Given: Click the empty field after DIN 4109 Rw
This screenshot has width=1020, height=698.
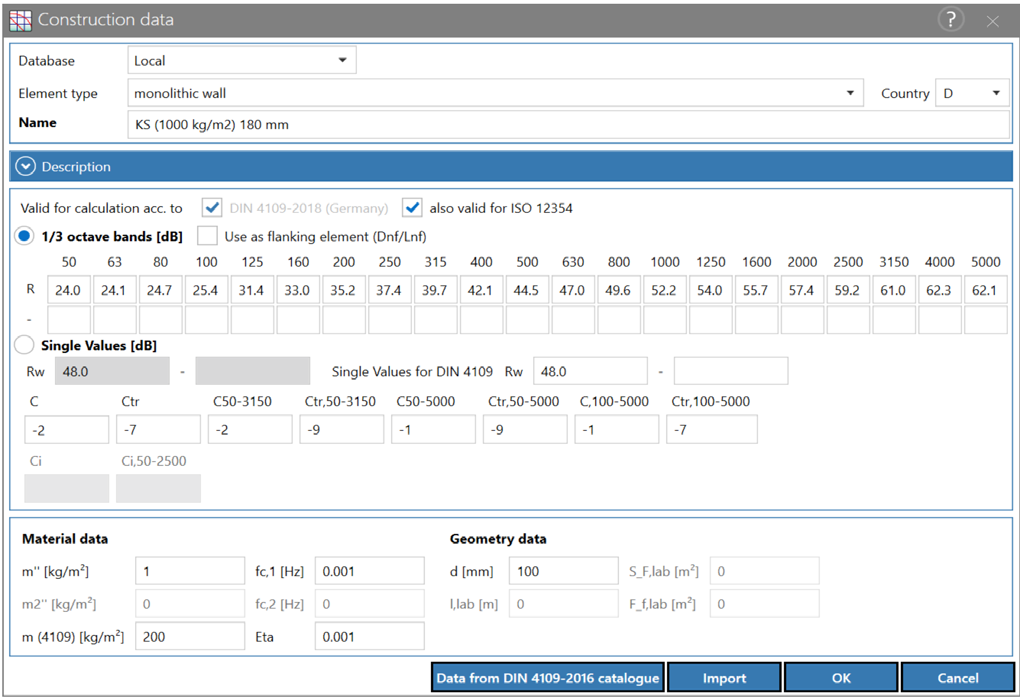Looking at the screenshot, I should [731, 371].
